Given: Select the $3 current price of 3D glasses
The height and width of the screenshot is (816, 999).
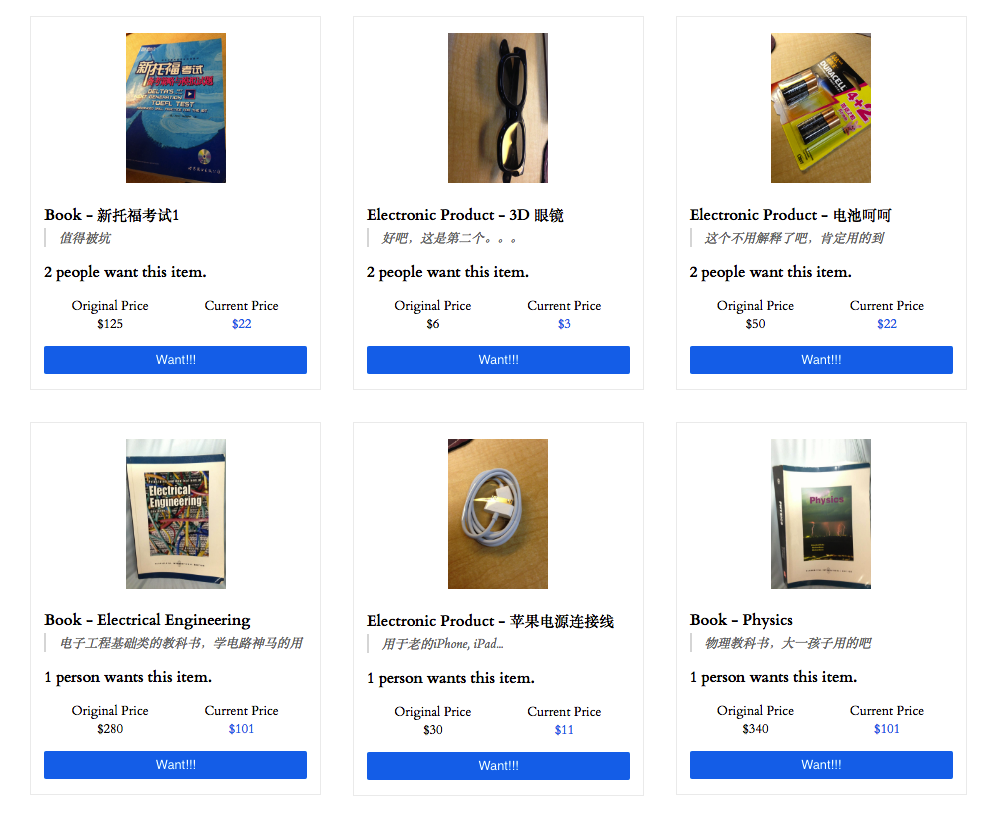Looking at the screenshot, I should coord(564,324).
